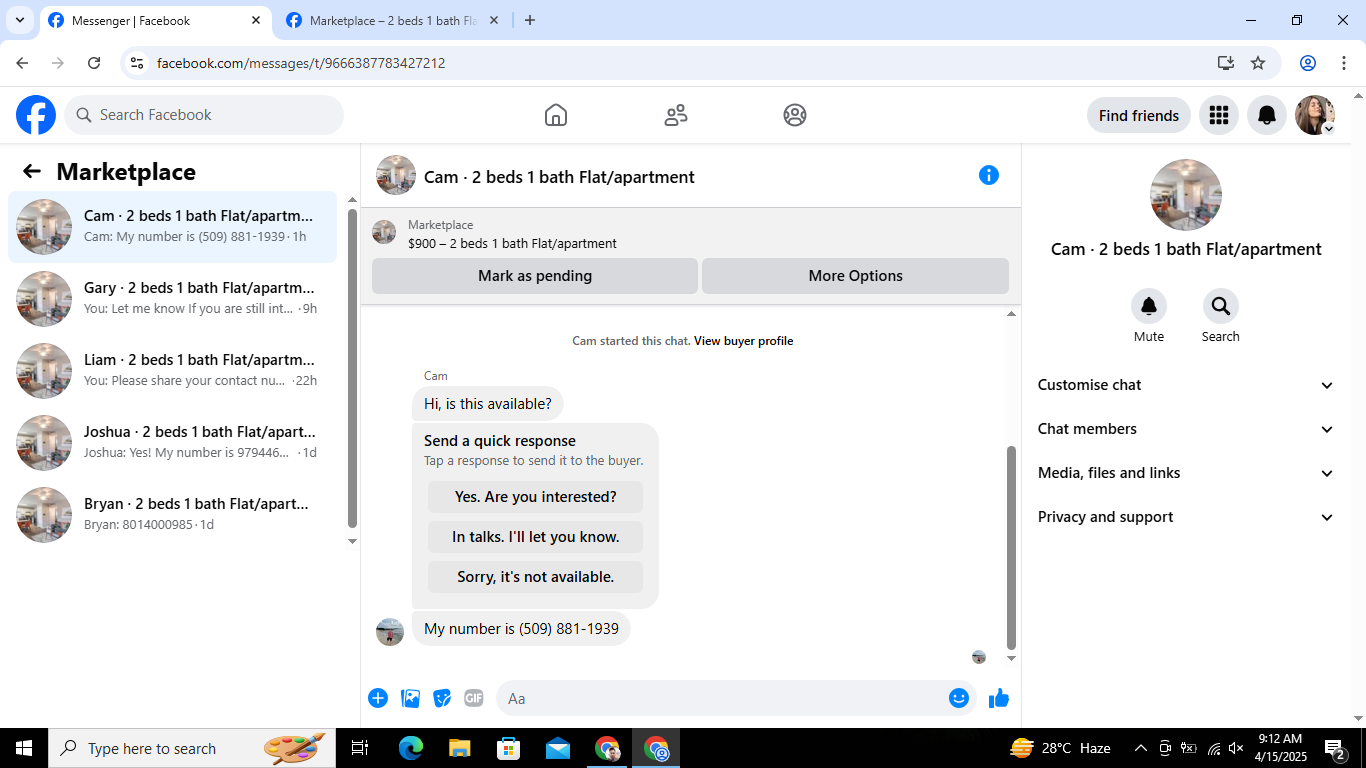Click Cam's avatar beside last message
The height and width of the screenshot is (768, 1366).
(390, 631)
